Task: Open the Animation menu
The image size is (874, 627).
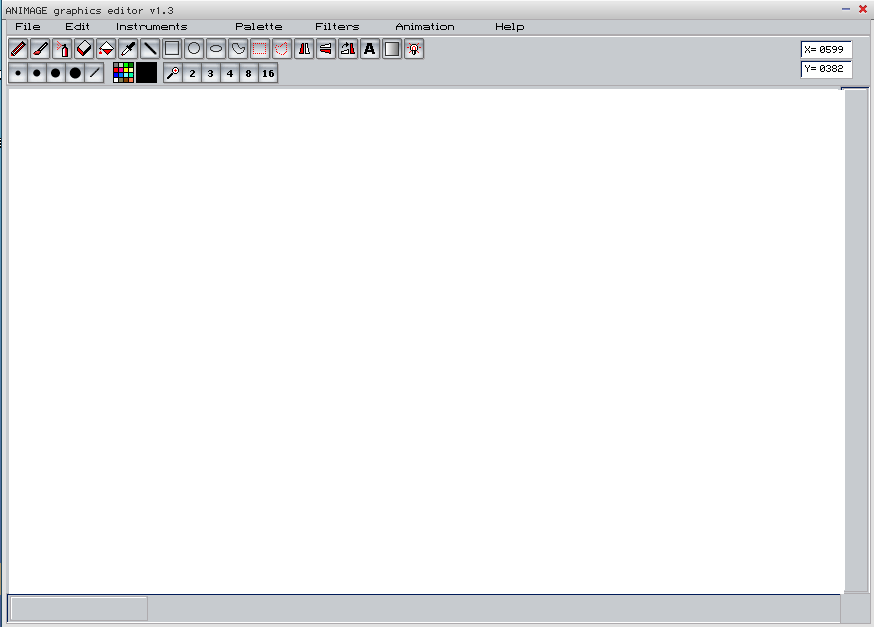Action: coord(425,27)
